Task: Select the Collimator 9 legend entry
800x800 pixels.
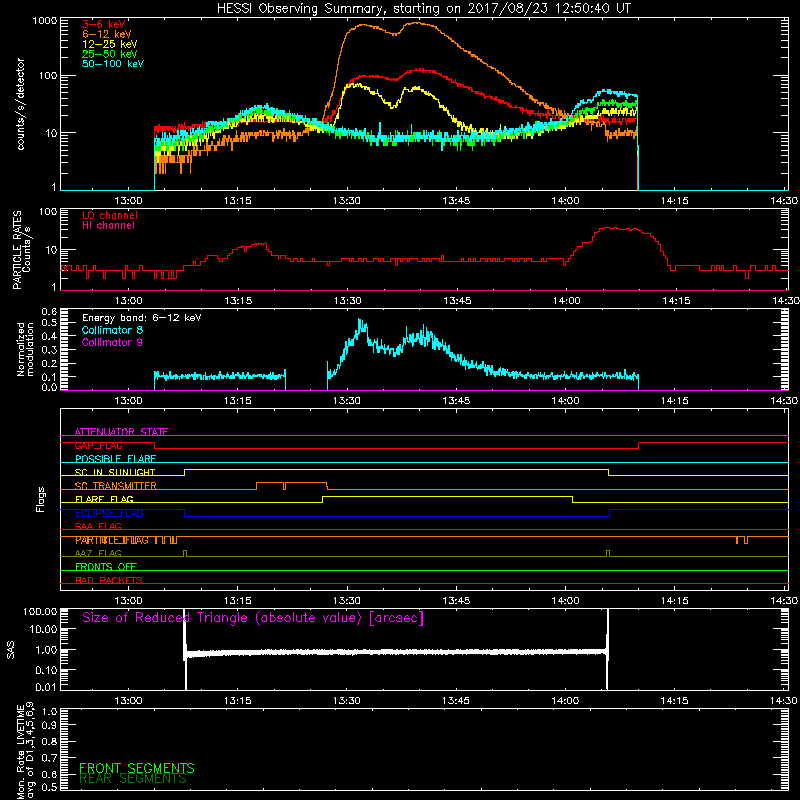Action: 112,342
